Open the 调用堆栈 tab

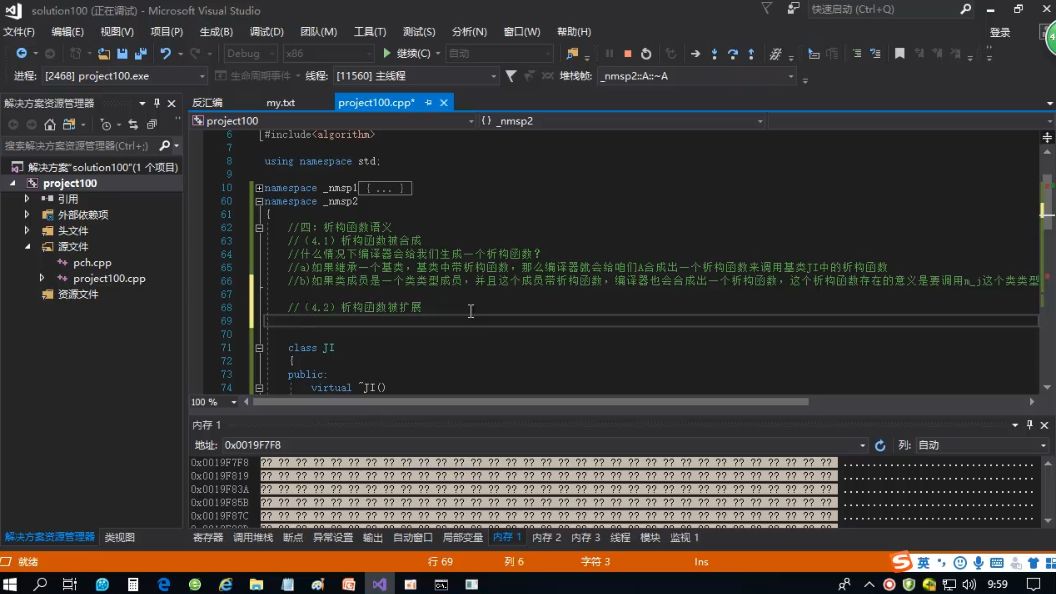(253, 537)
